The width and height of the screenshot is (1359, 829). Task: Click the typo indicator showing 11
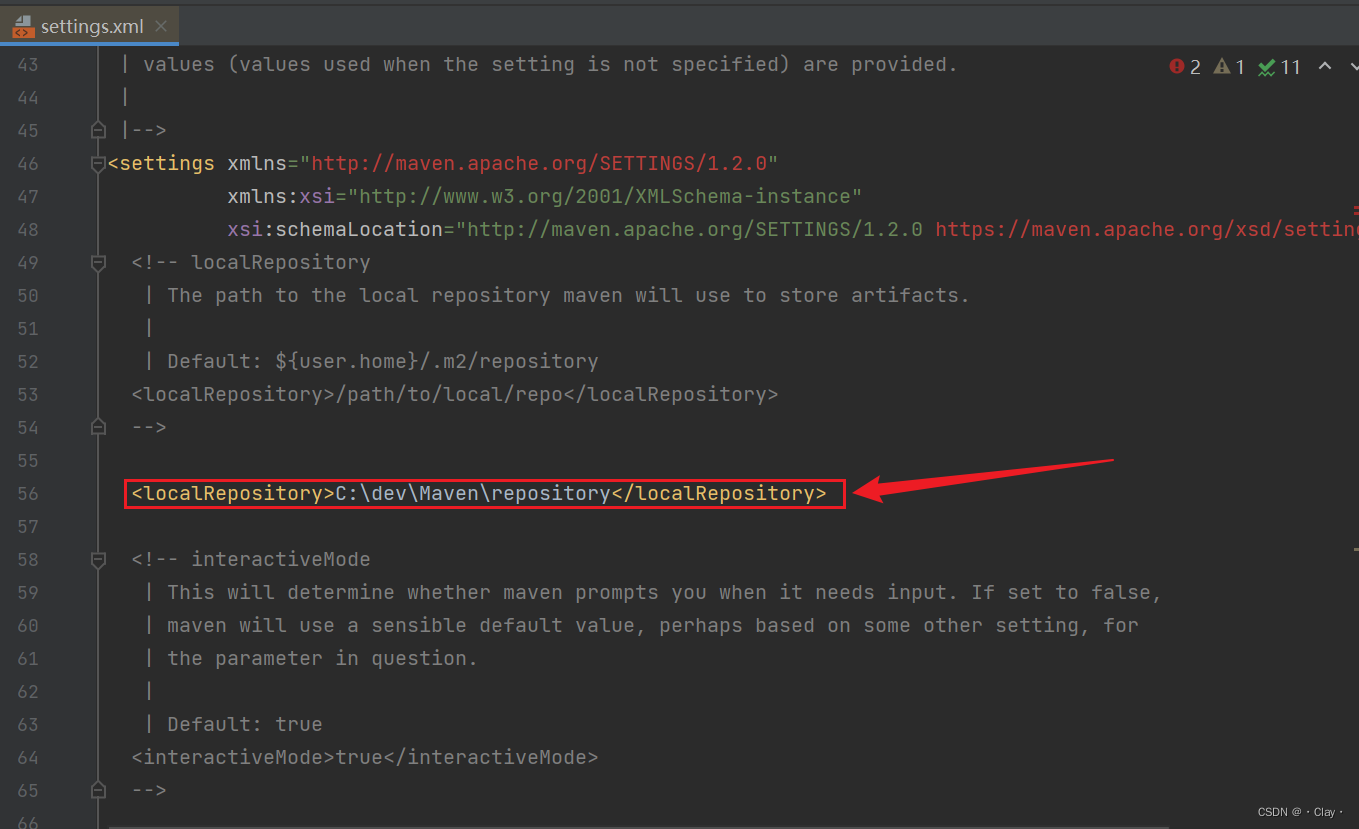[1280, 67]
